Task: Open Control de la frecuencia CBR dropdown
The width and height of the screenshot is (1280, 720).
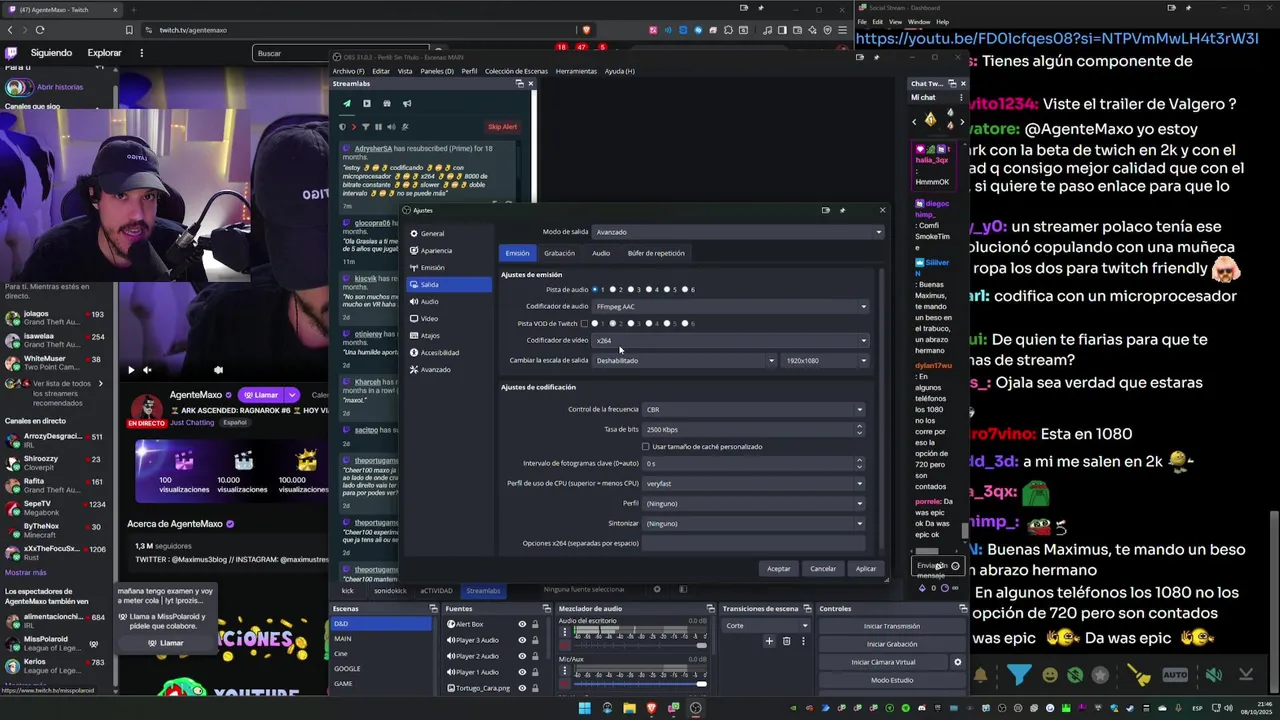Action: [753, 409]
